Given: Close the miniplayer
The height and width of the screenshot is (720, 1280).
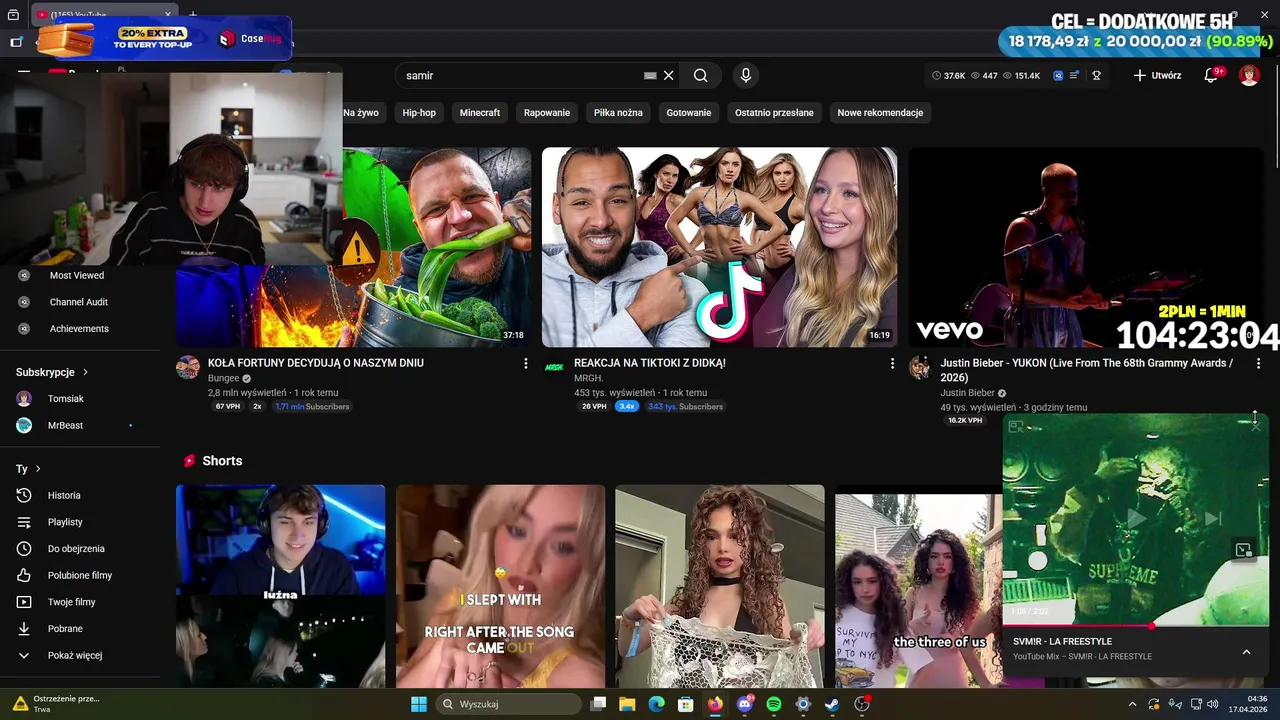Looking at the screenshot, I should point(1255,426).
